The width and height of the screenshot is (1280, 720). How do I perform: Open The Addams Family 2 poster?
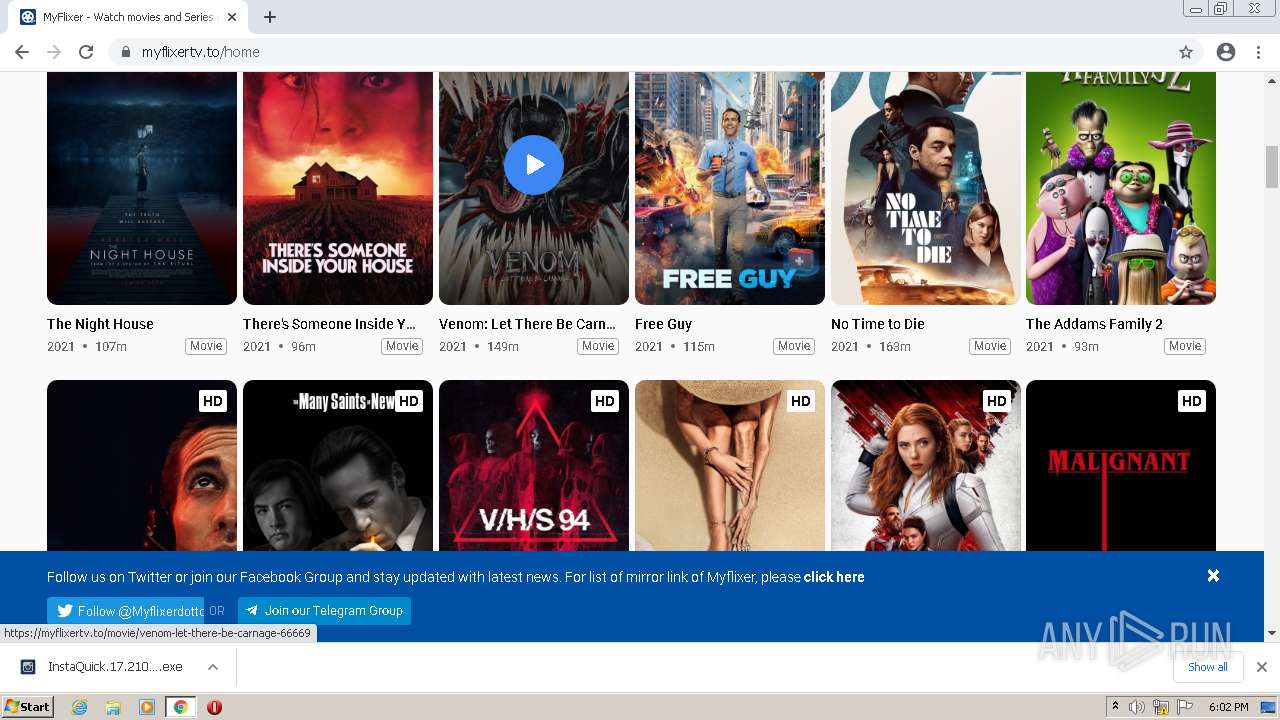(x=1121, y=188)
